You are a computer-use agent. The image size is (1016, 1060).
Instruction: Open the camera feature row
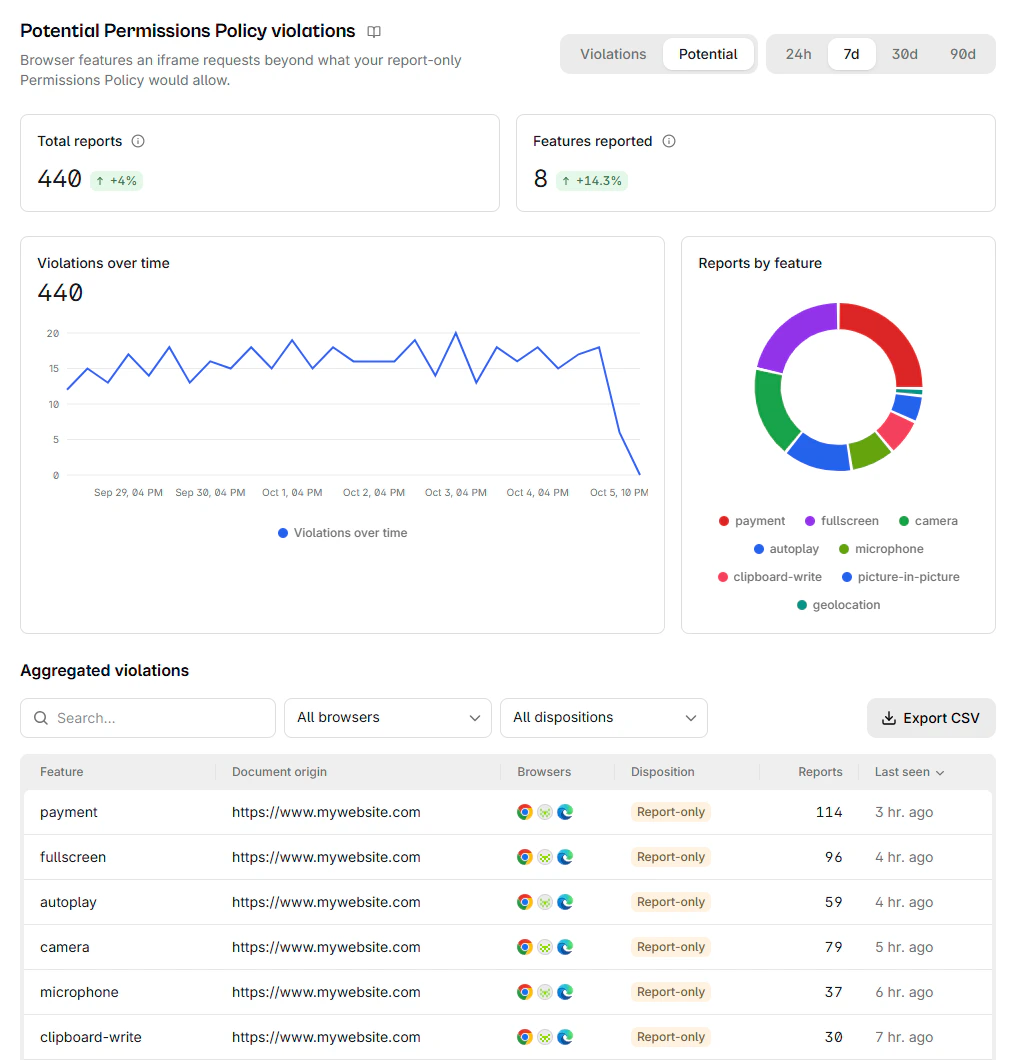click(508, 947)
